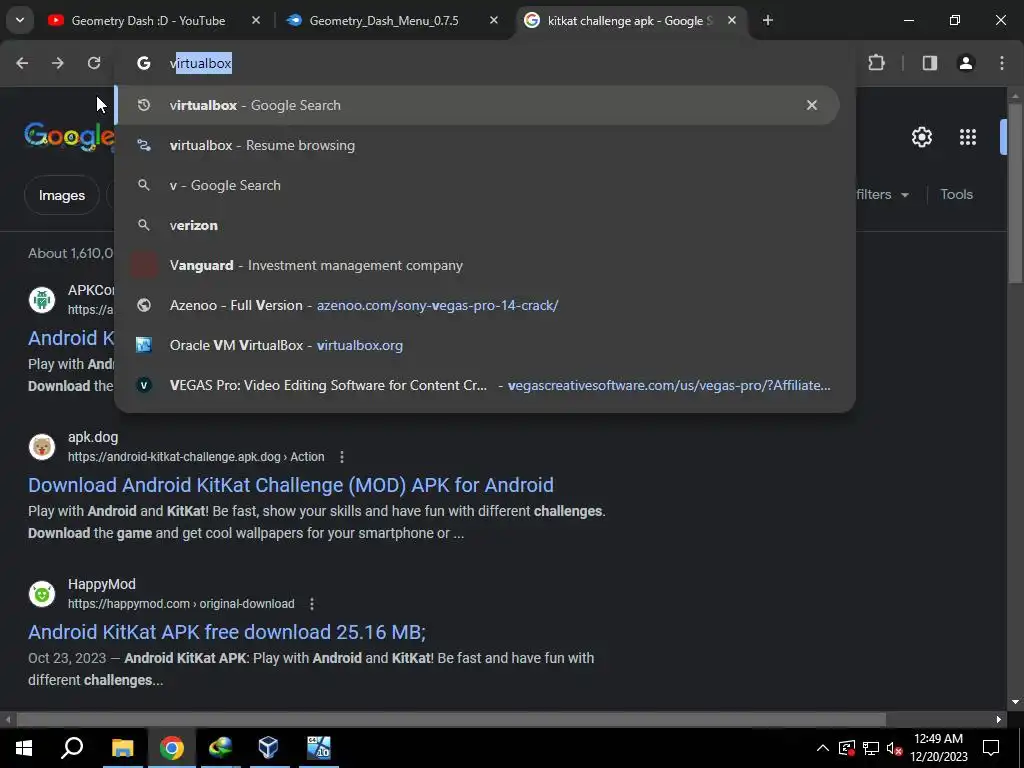Screen dimensions: 1024x768
Task: Open more options for the HappyMod result
Action: point(312,604)
